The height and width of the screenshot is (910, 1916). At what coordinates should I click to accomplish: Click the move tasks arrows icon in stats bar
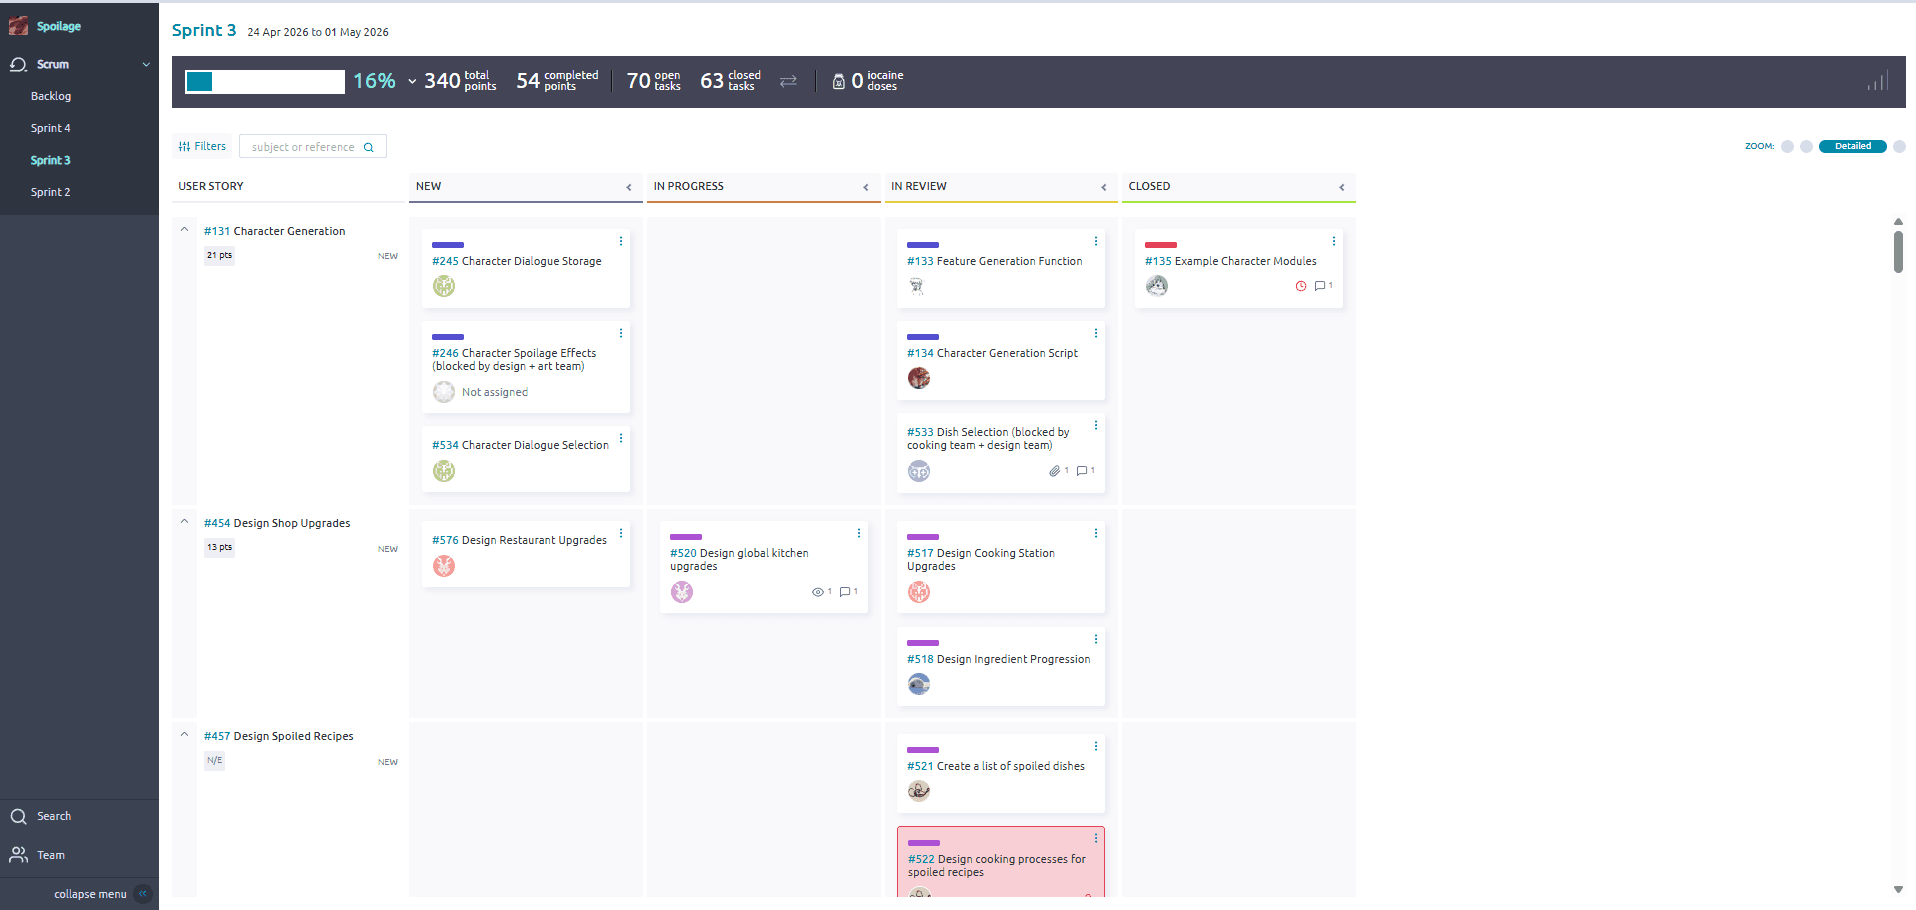click(788, 81)
